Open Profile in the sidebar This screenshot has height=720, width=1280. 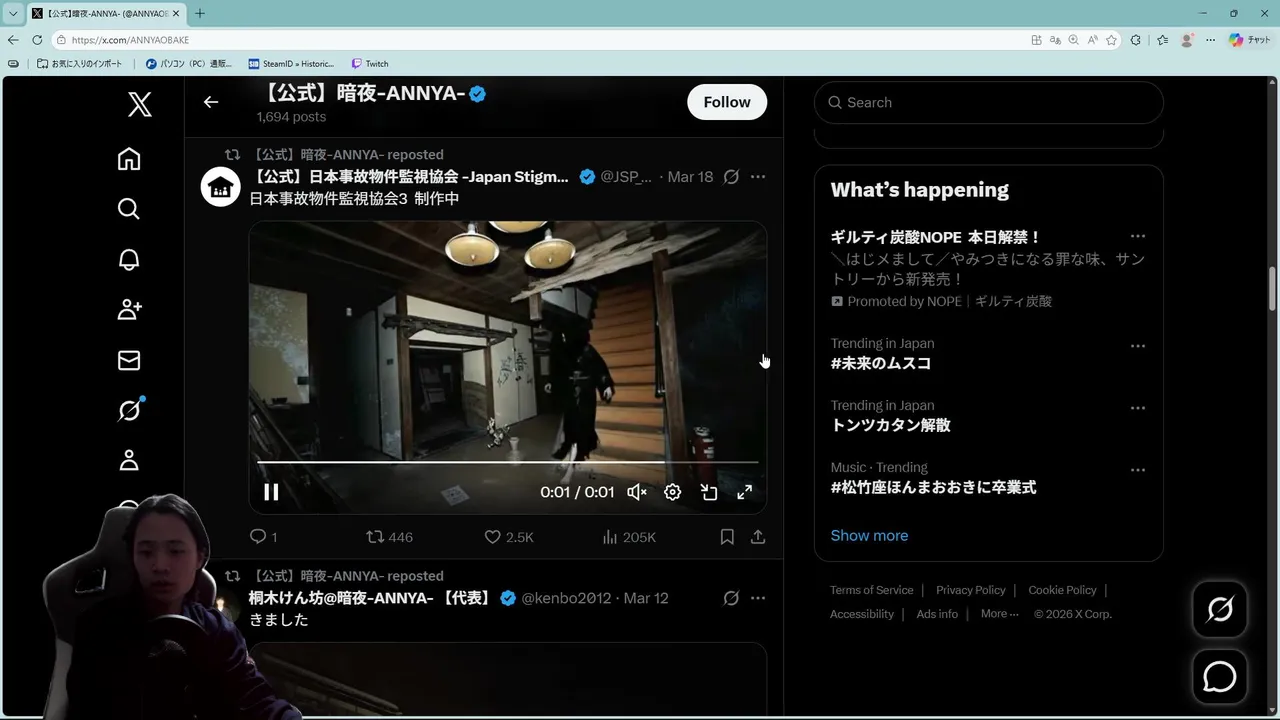pyautogui.click(x=129, y=460)
